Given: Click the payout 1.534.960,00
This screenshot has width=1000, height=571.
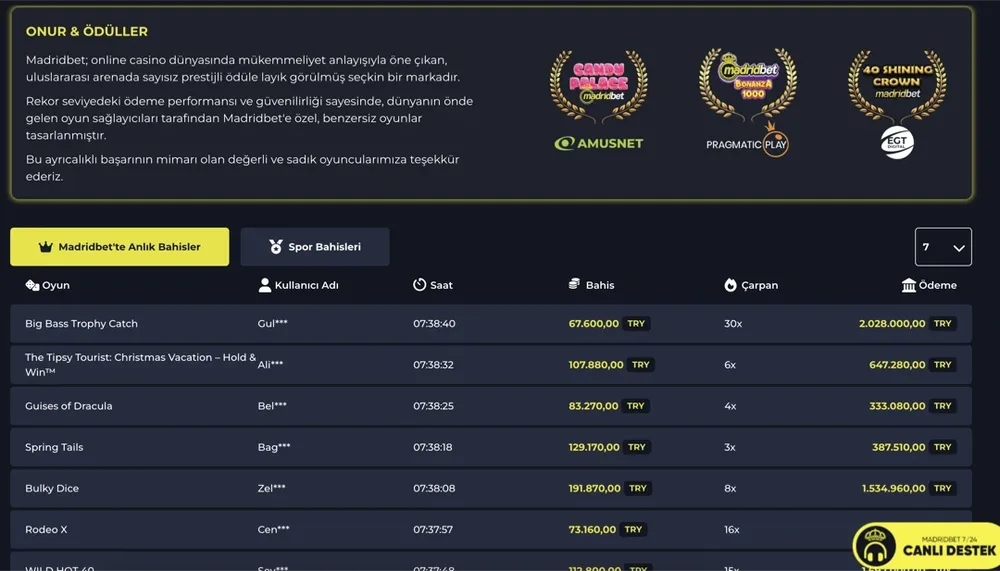Looking at the screenshot, I should click(x=893, y=488).
